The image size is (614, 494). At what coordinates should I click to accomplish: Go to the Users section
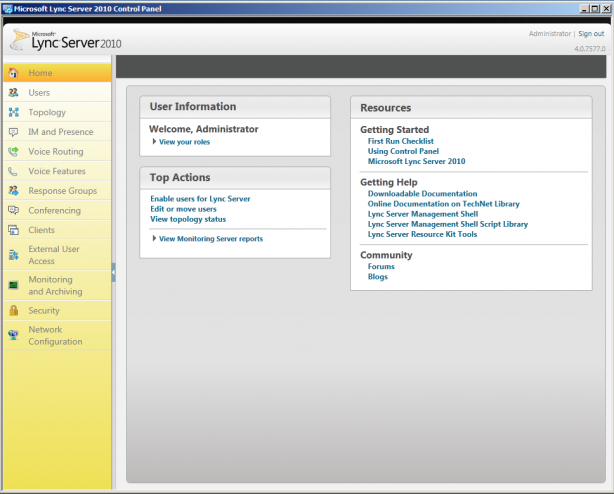[57, 92]
